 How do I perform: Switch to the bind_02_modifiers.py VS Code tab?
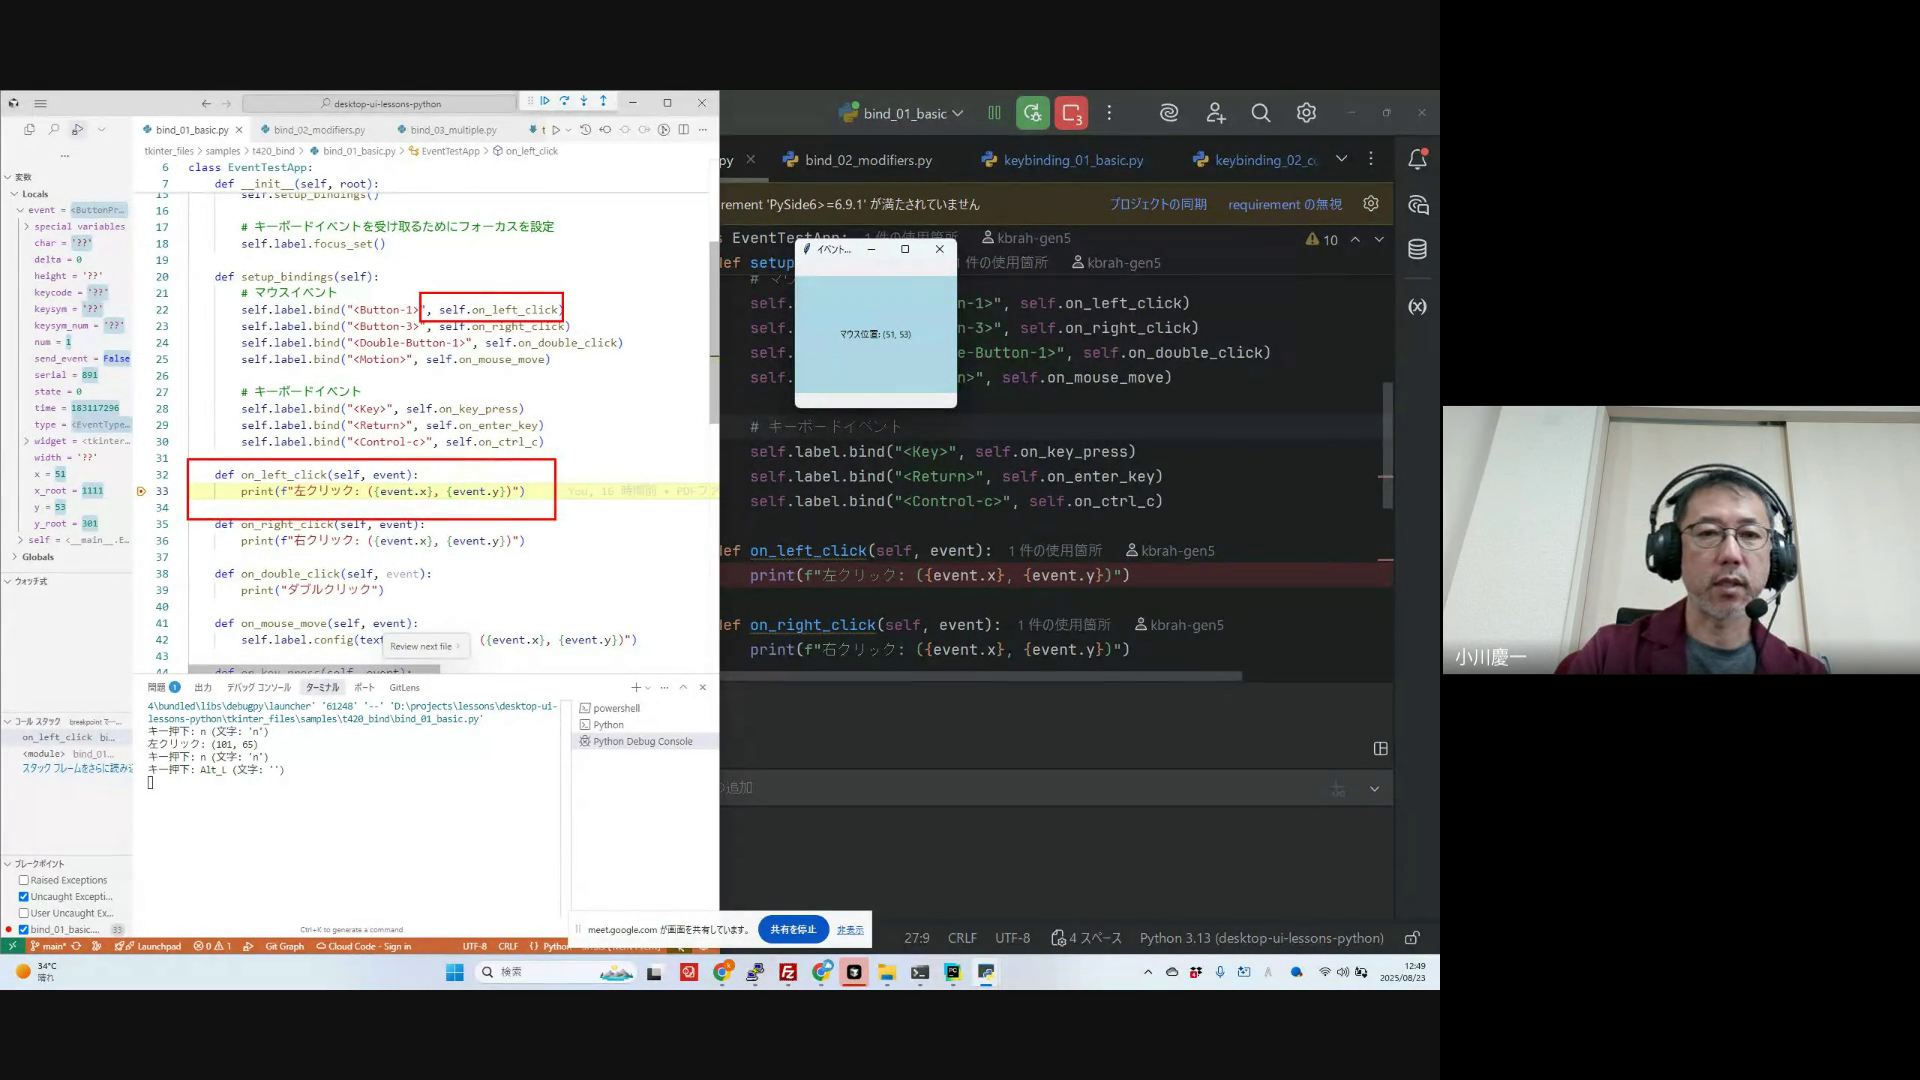[x=318, y=130]
